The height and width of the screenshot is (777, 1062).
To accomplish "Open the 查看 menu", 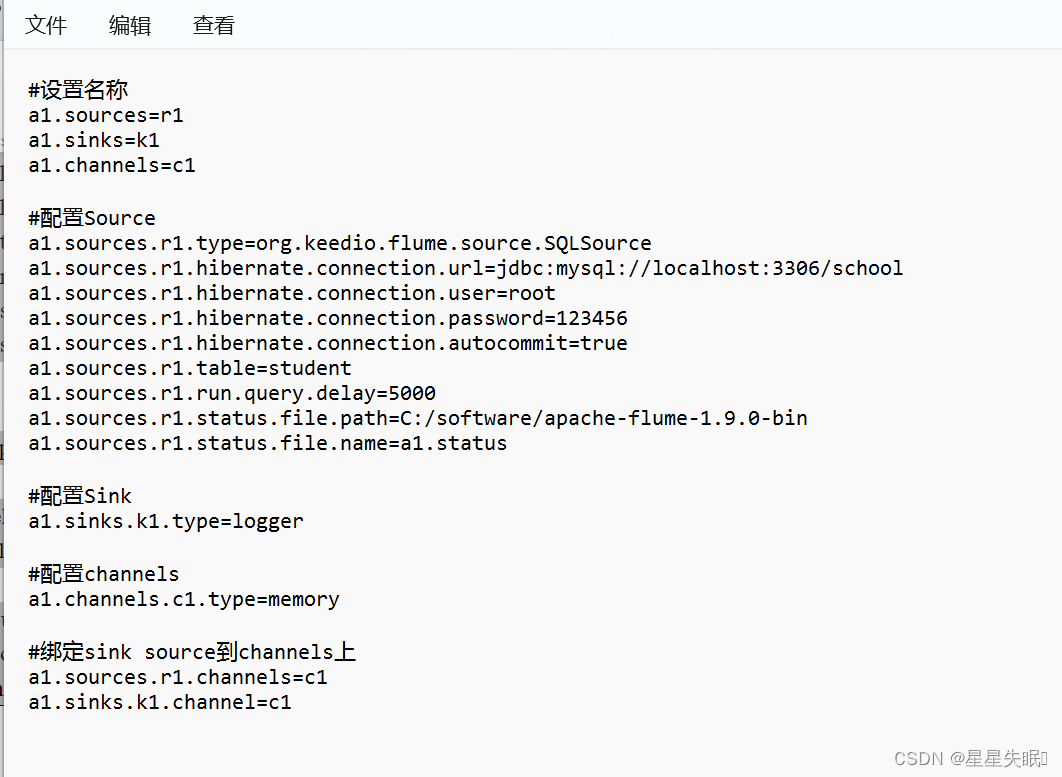I will (x=213, y=26).
